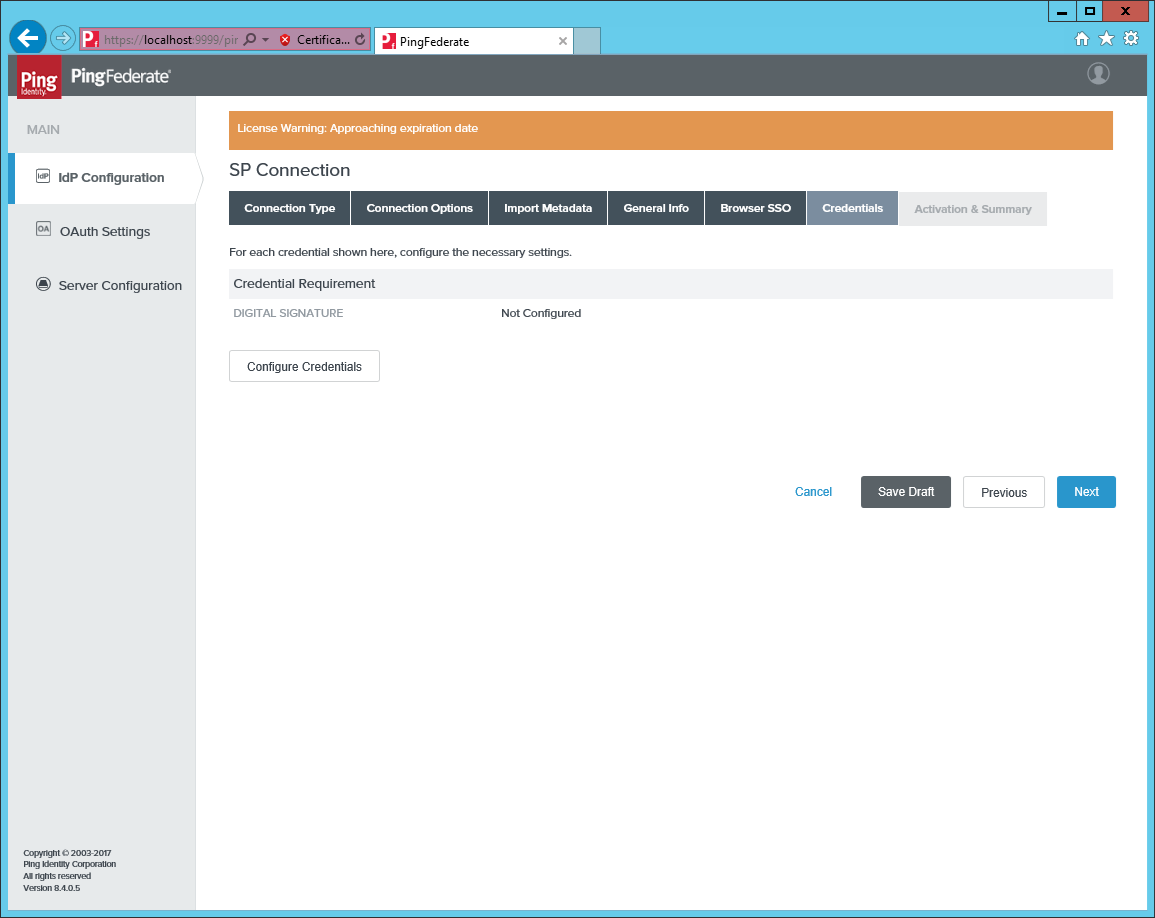
Task: Click the Activation & Summary tab
Action: click(x=973, y=209)
